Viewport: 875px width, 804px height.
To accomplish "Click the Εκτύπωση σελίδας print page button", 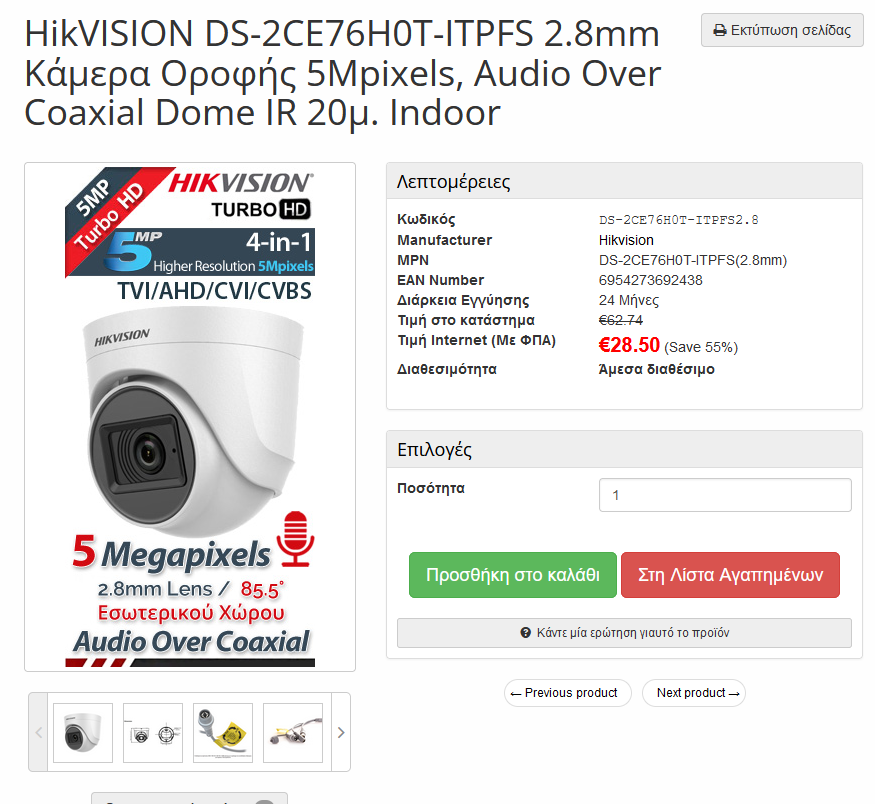I will click(782, 30).
